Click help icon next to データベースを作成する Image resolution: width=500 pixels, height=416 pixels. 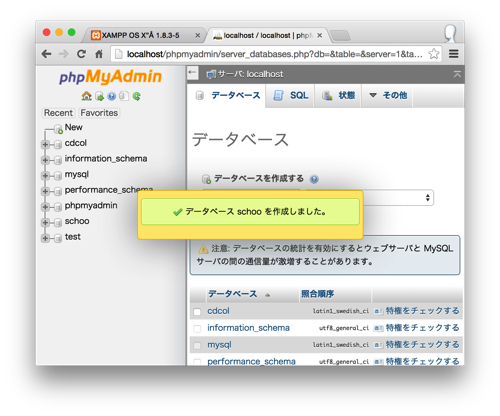tap(314, 179)
